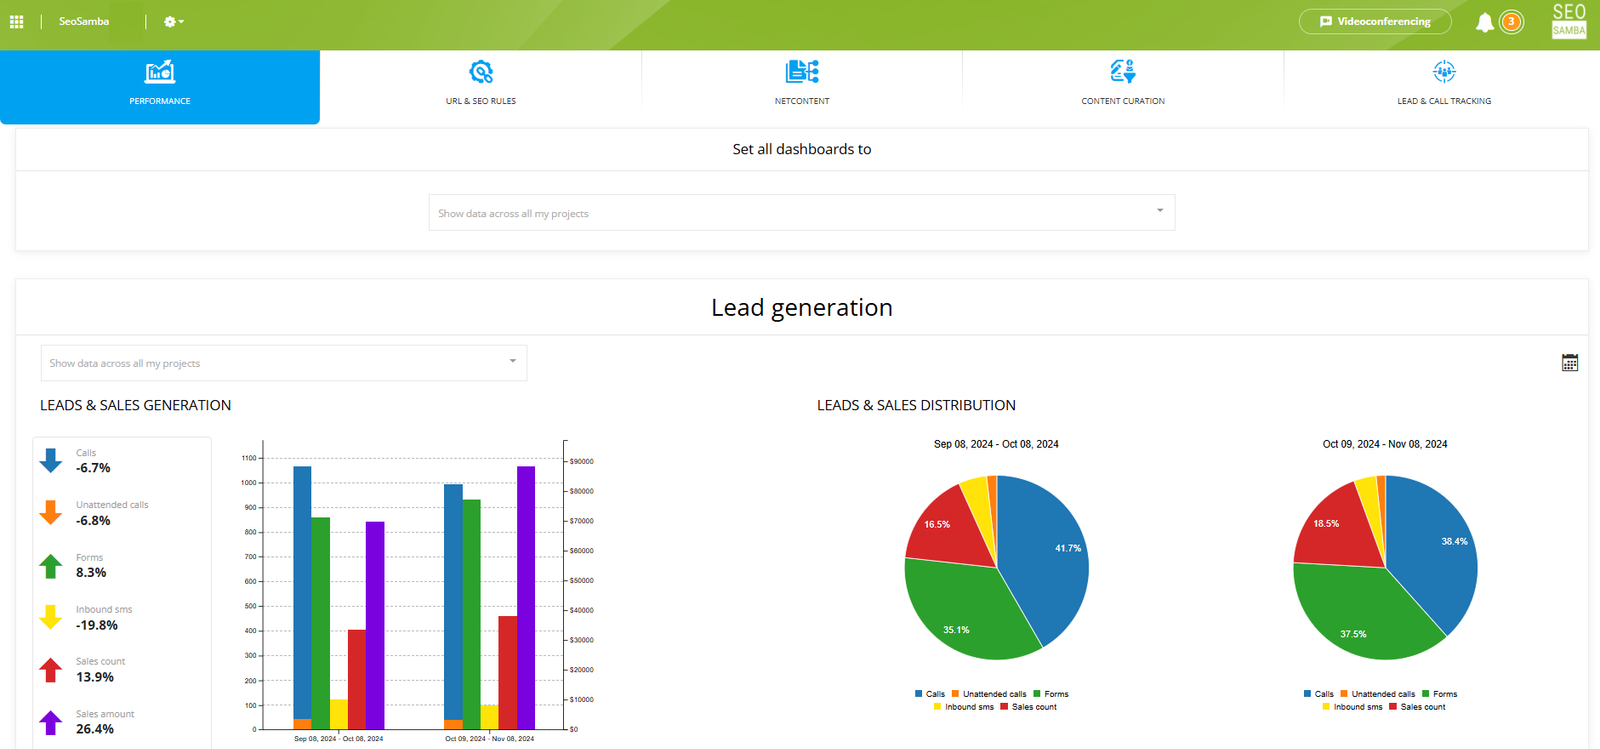Image resolution: width=1600 pixels, height=749 pixels.
Task: Click the SeoSamba header link
Action: [x=84, y=21]
